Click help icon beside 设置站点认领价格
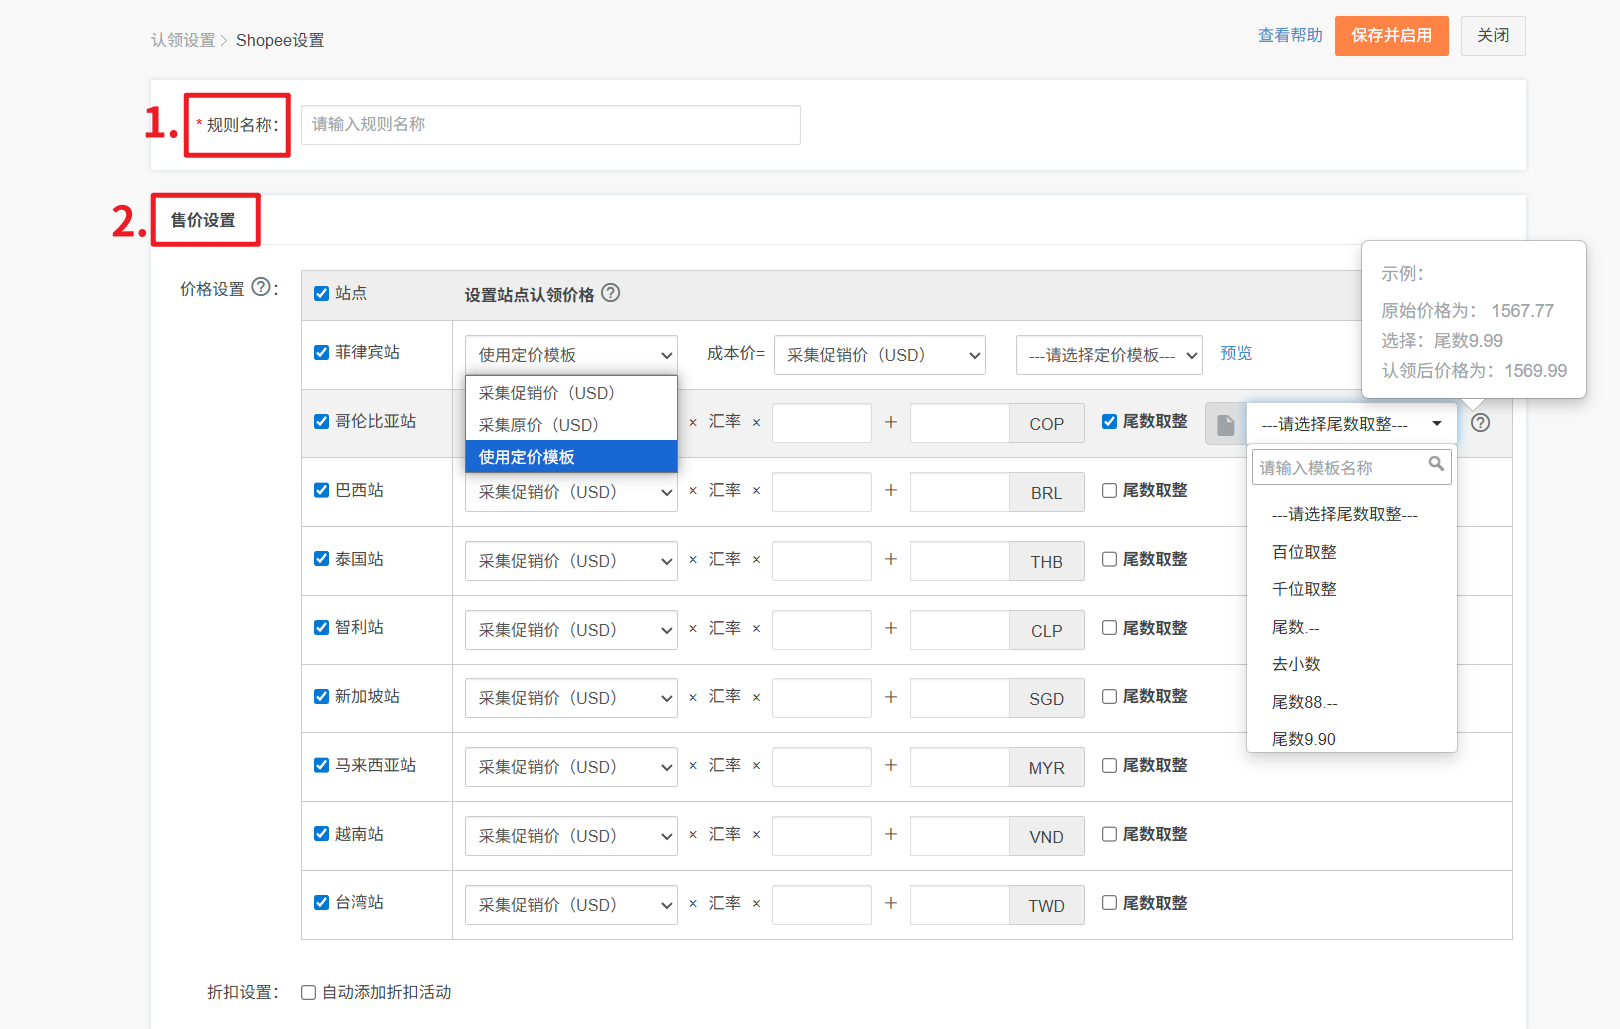Viewport: 1620px width, 1029px height. (610, 293)
